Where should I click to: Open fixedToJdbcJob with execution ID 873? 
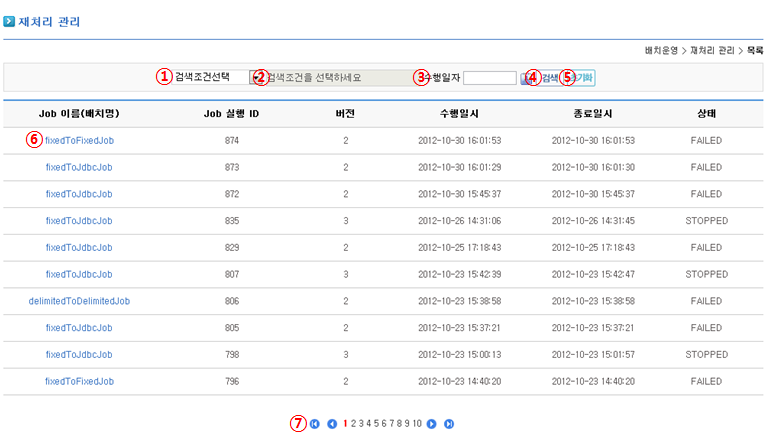pyautogui.click(x=79, y=167)
